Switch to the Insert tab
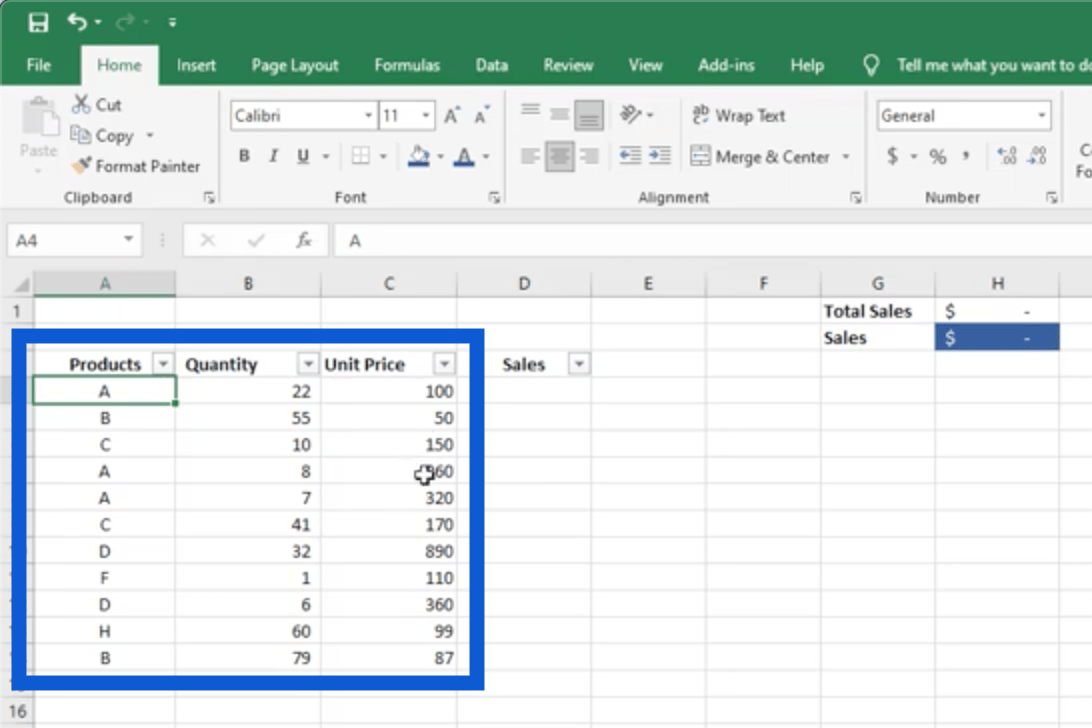1092x728 pixels. point(196,65)
